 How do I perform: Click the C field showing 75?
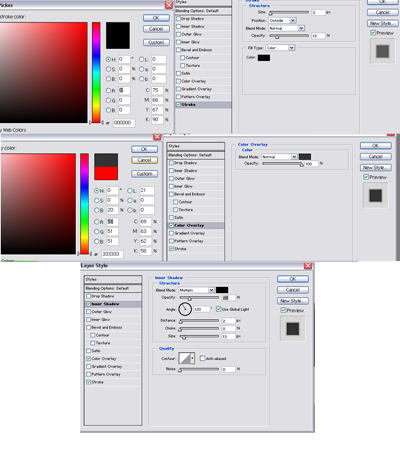(157, 90)
